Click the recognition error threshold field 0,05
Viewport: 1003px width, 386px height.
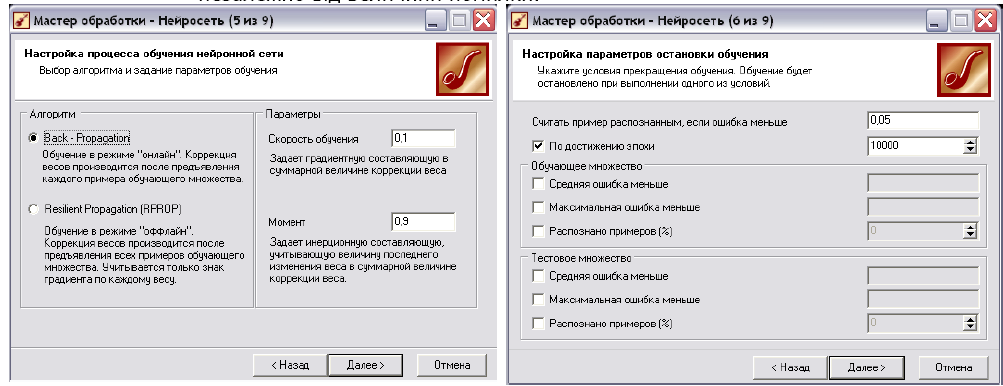(923, 120)
